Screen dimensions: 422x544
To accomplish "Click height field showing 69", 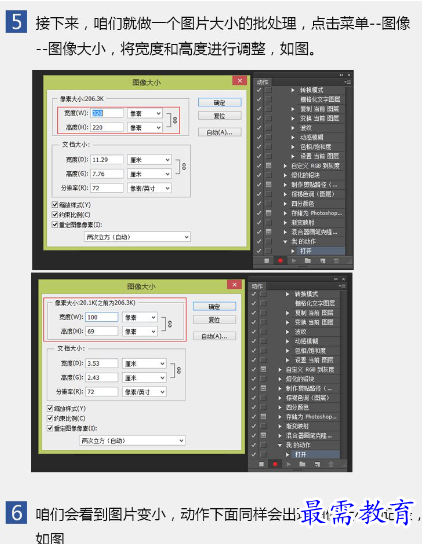I will (x=102, y=331).
